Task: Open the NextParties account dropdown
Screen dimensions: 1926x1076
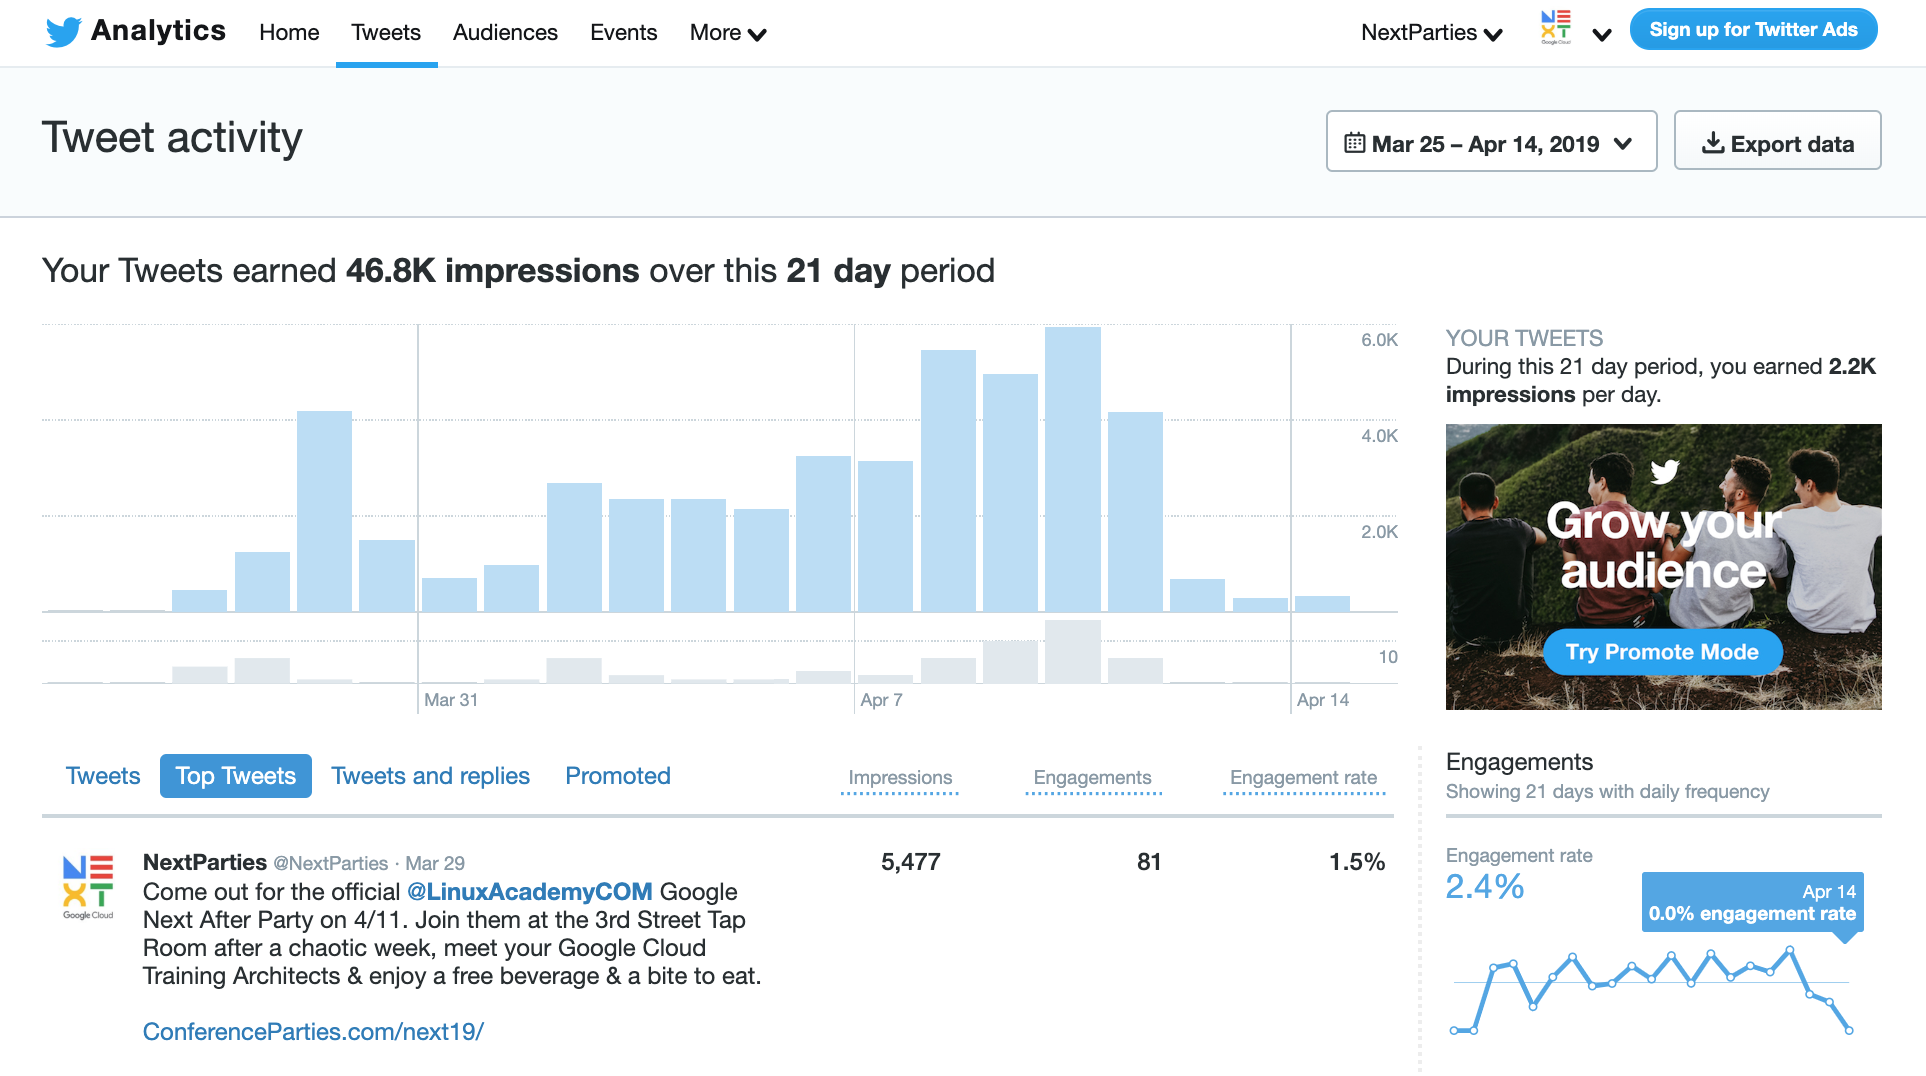Action: 1431,33
